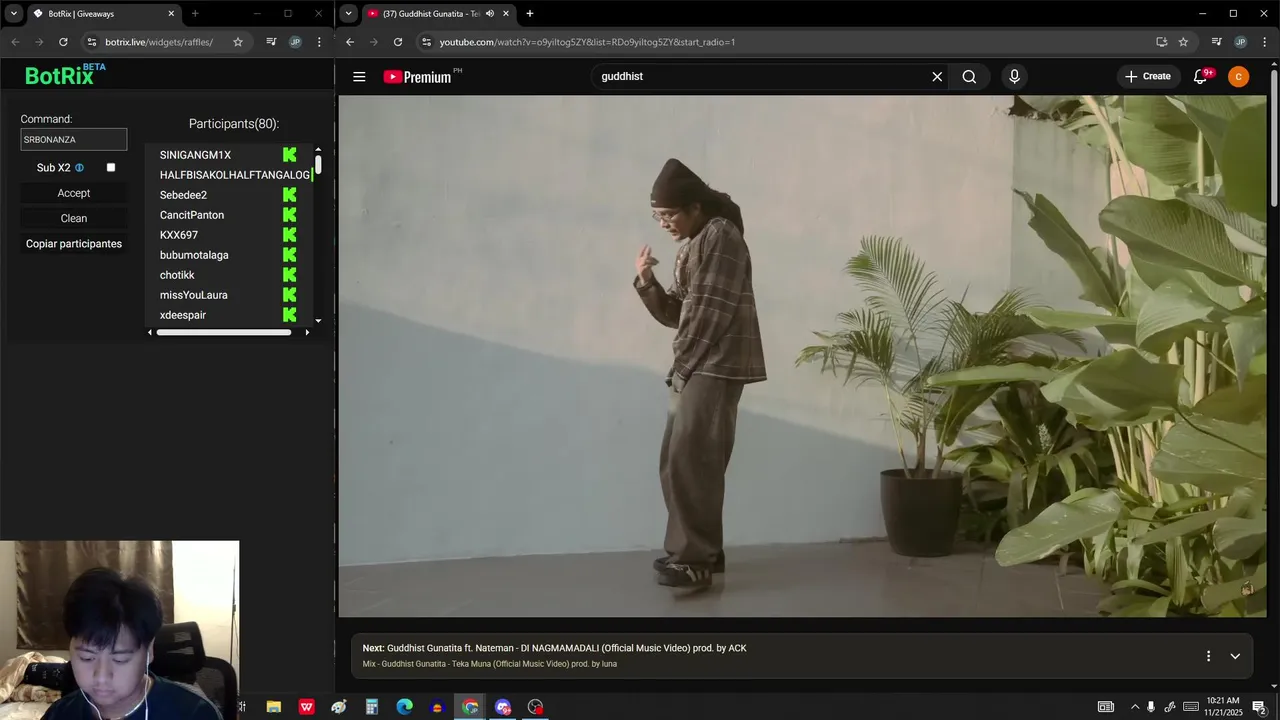Start voice search with the microphone icon

pyautogui.click(x=1014, y=77)
